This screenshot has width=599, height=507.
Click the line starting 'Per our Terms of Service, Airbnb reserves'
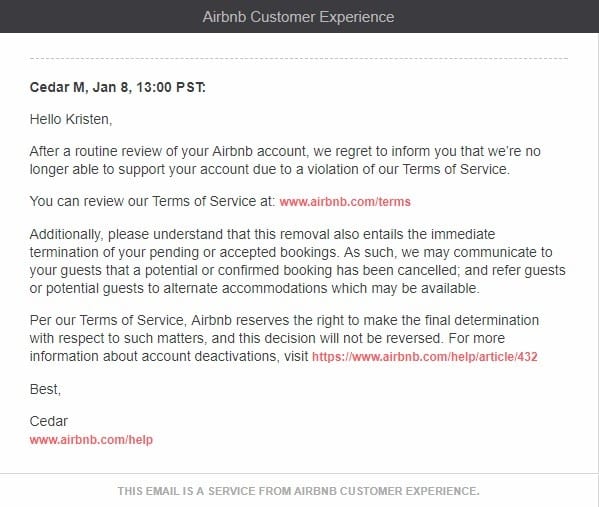pos(284,320)
